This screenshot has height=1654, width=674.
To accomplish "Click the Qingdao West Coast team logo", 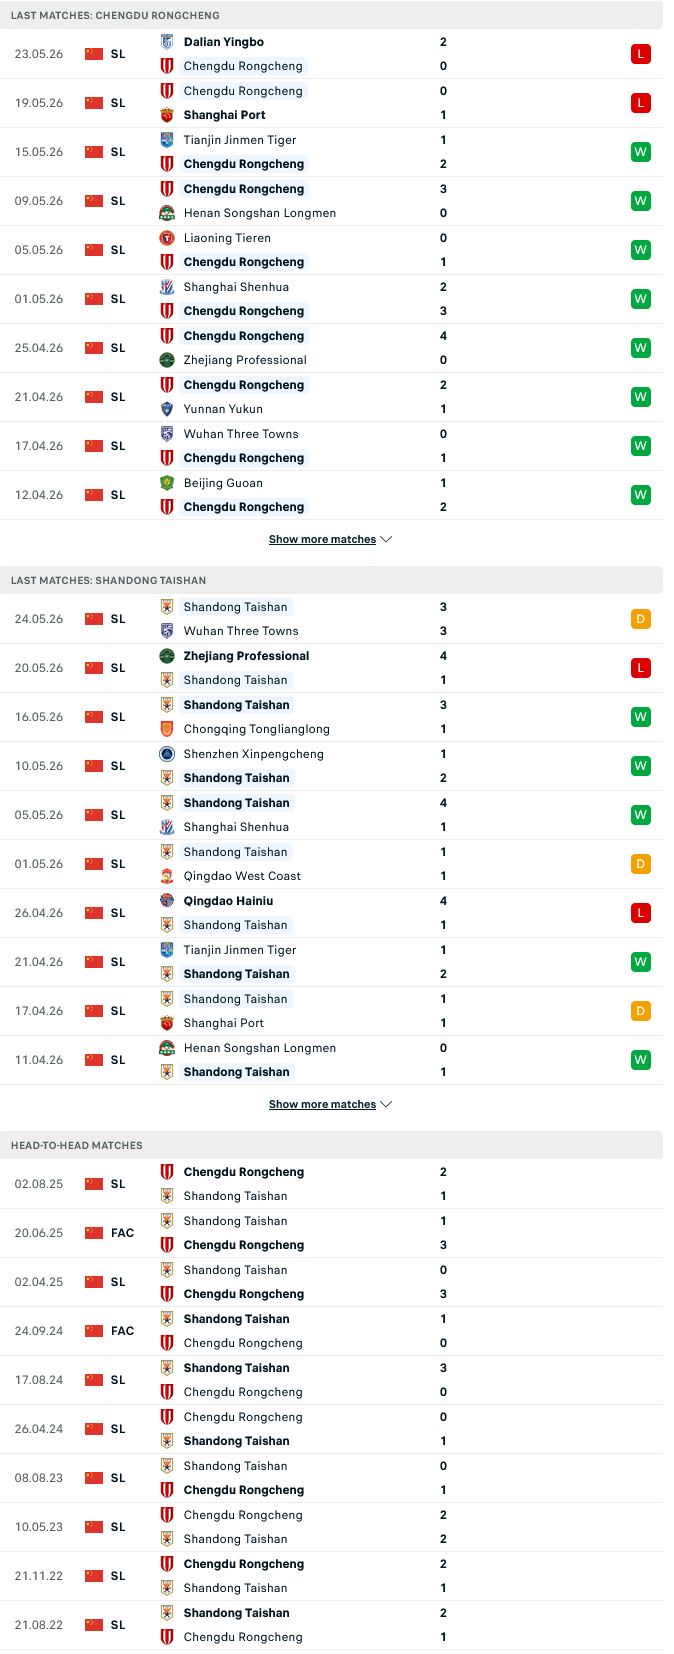I will point(167,876).
